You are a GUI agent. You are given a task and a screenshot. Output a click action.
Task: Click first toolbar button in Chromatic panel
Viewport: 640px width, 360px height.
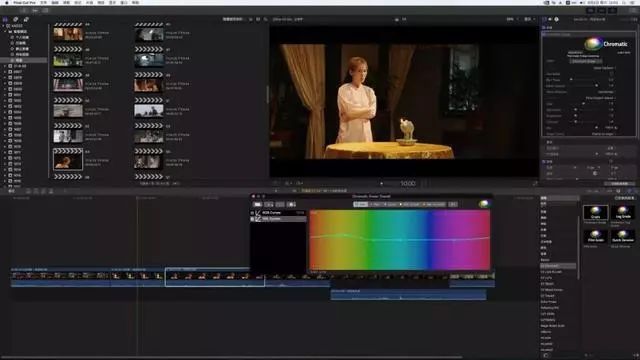click(x=258, y=204)
